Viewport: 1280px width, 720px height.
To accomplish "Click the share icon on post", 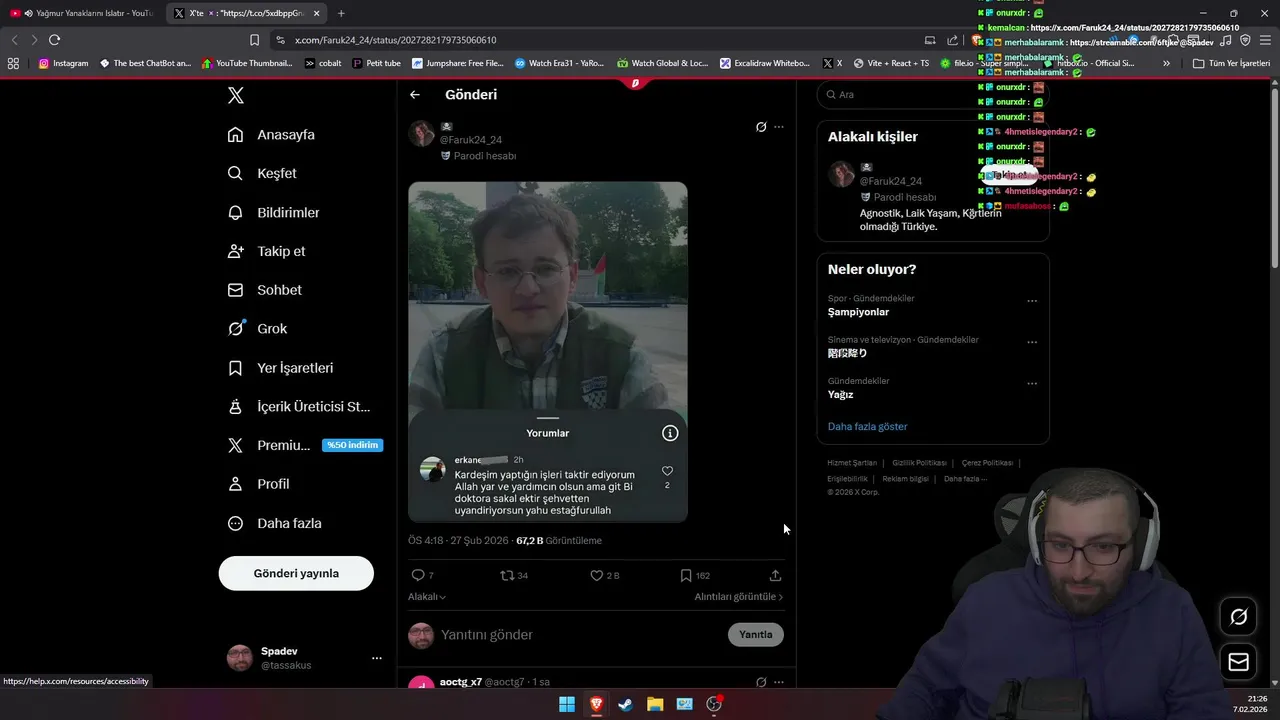I will 775,575.
